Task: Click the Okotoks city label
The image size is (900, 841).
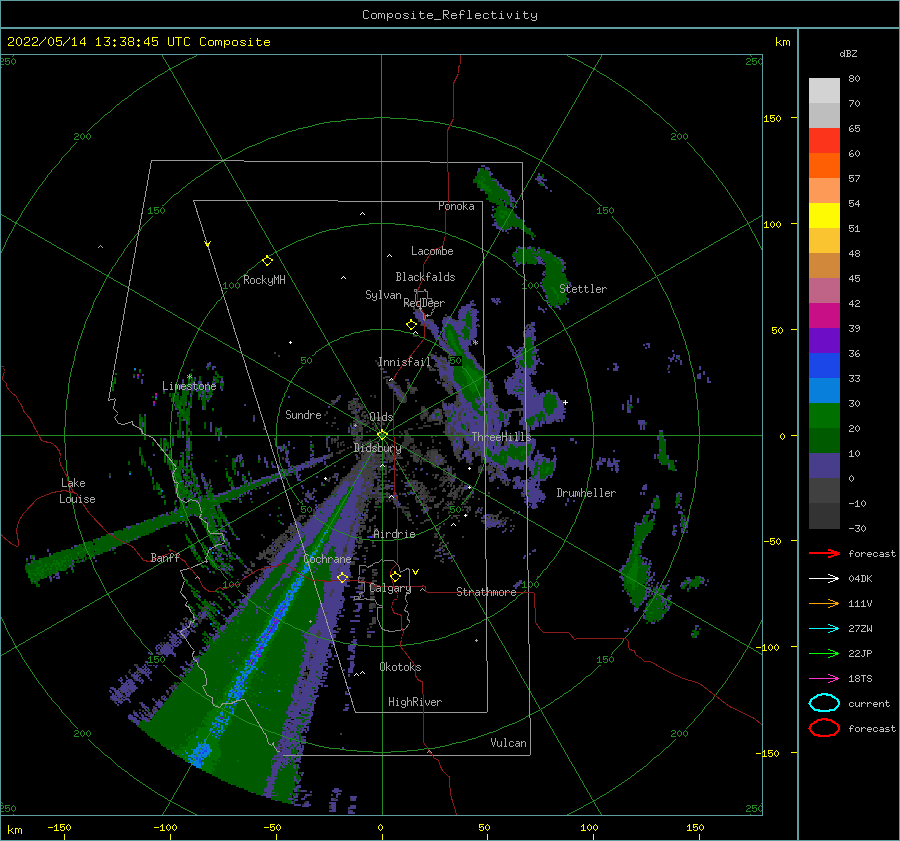Action: point(401,667)
